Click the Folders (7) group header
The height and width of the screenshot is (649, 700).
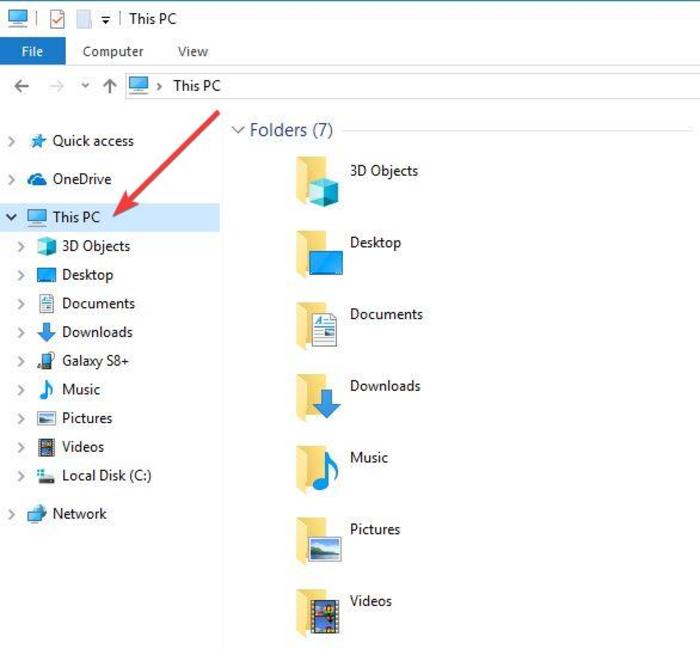pos(291,130)
